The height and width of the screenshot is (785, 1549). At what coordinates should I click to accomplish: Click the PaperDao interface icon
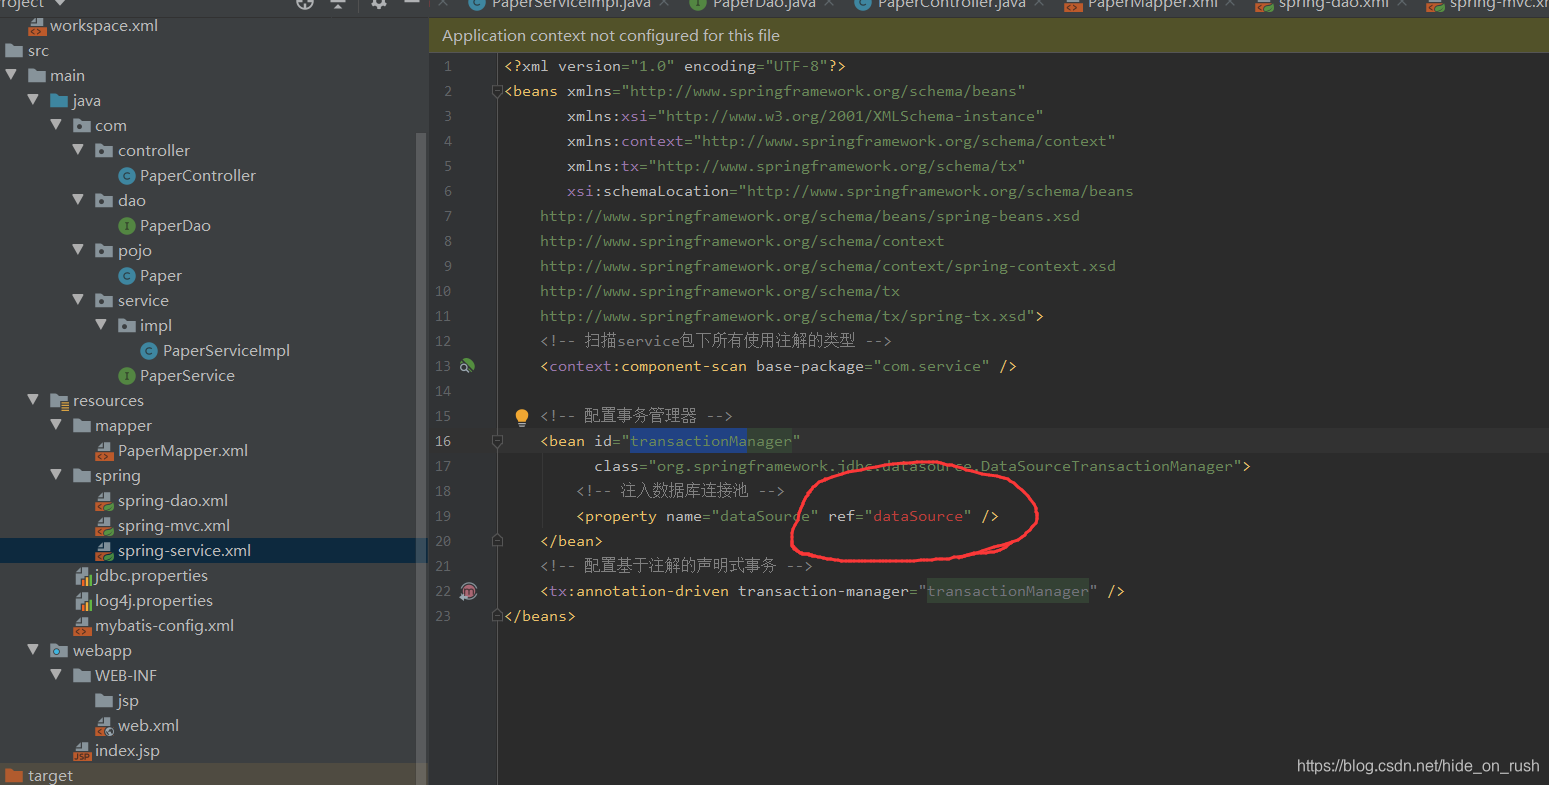[x=127, y=226]
